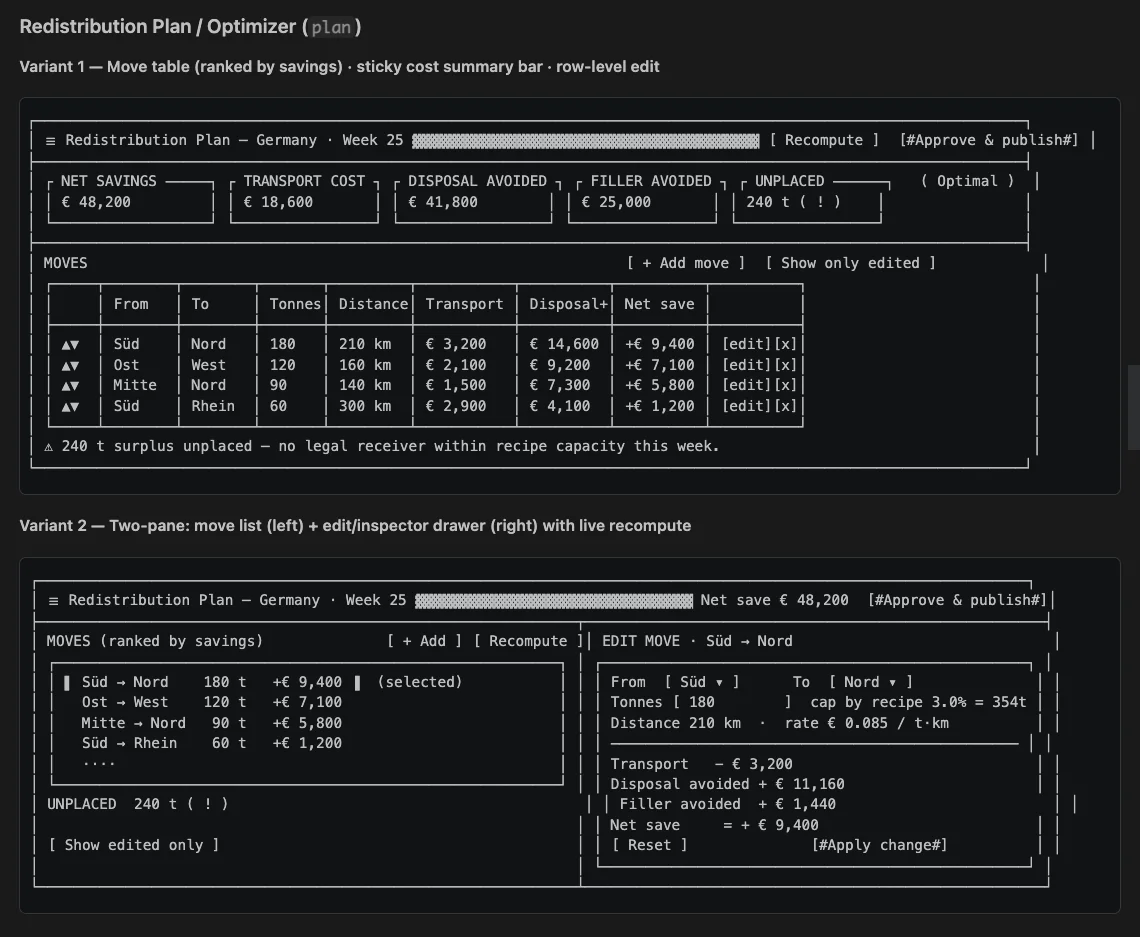Click the + Add move button

point(686,263)
